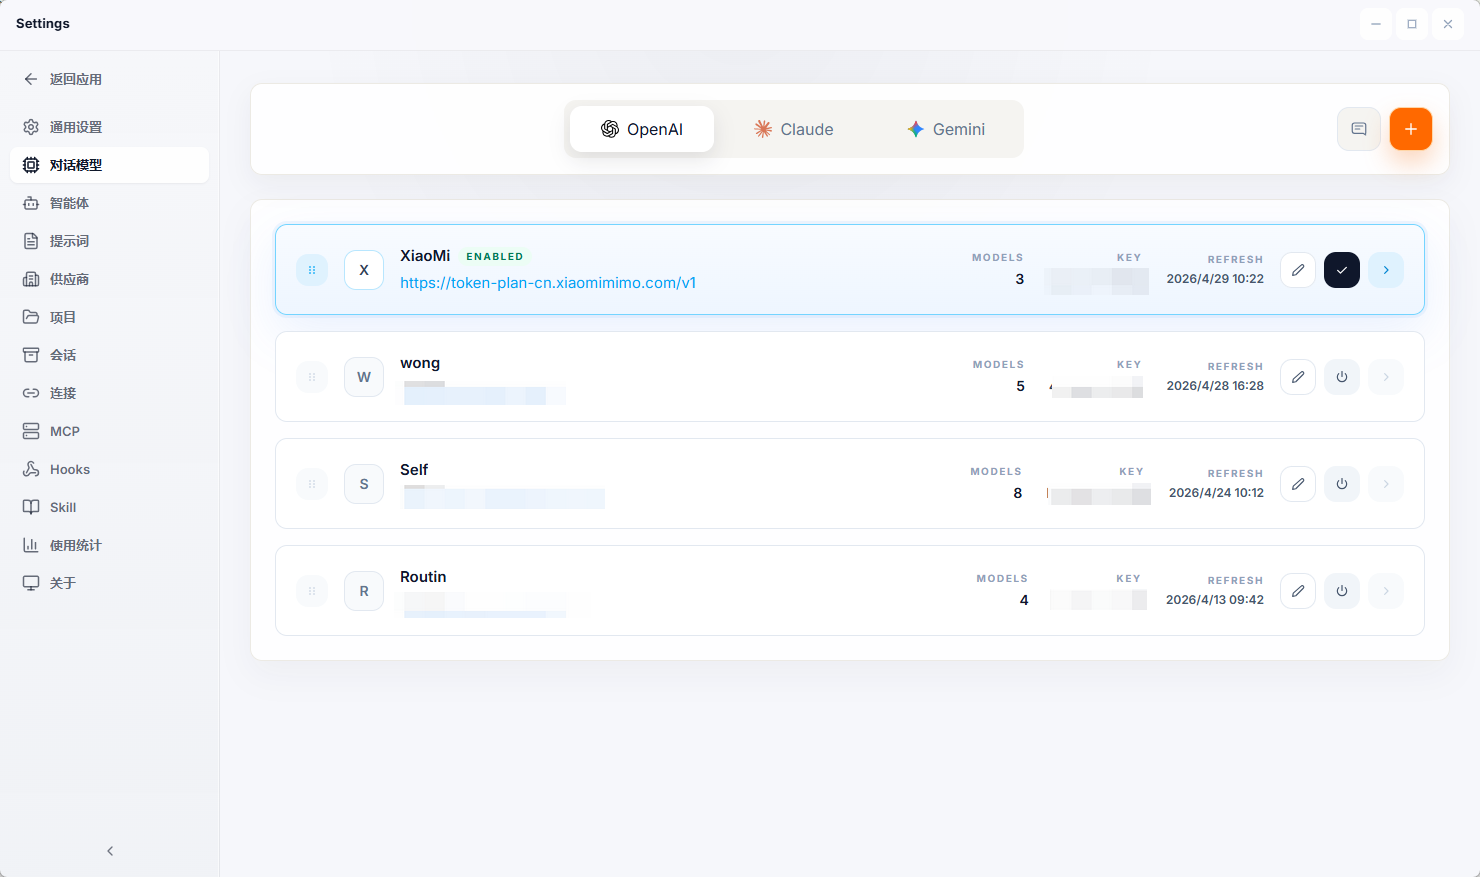The width and height of the screenshot is (1480, 877).
Task: View 使用统计 usage statistics
Action: pyautogui.click(x=109, y=545)
